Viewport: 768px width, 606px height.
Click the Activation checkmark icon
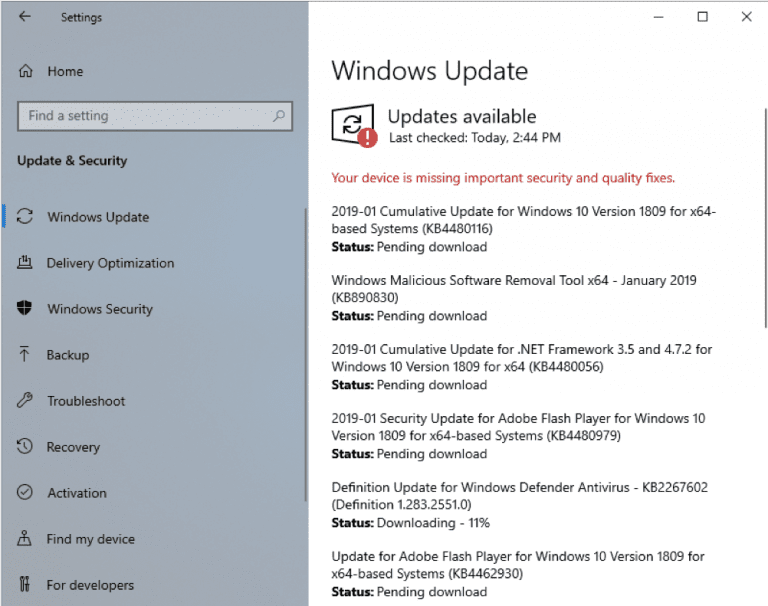[26, 493]
